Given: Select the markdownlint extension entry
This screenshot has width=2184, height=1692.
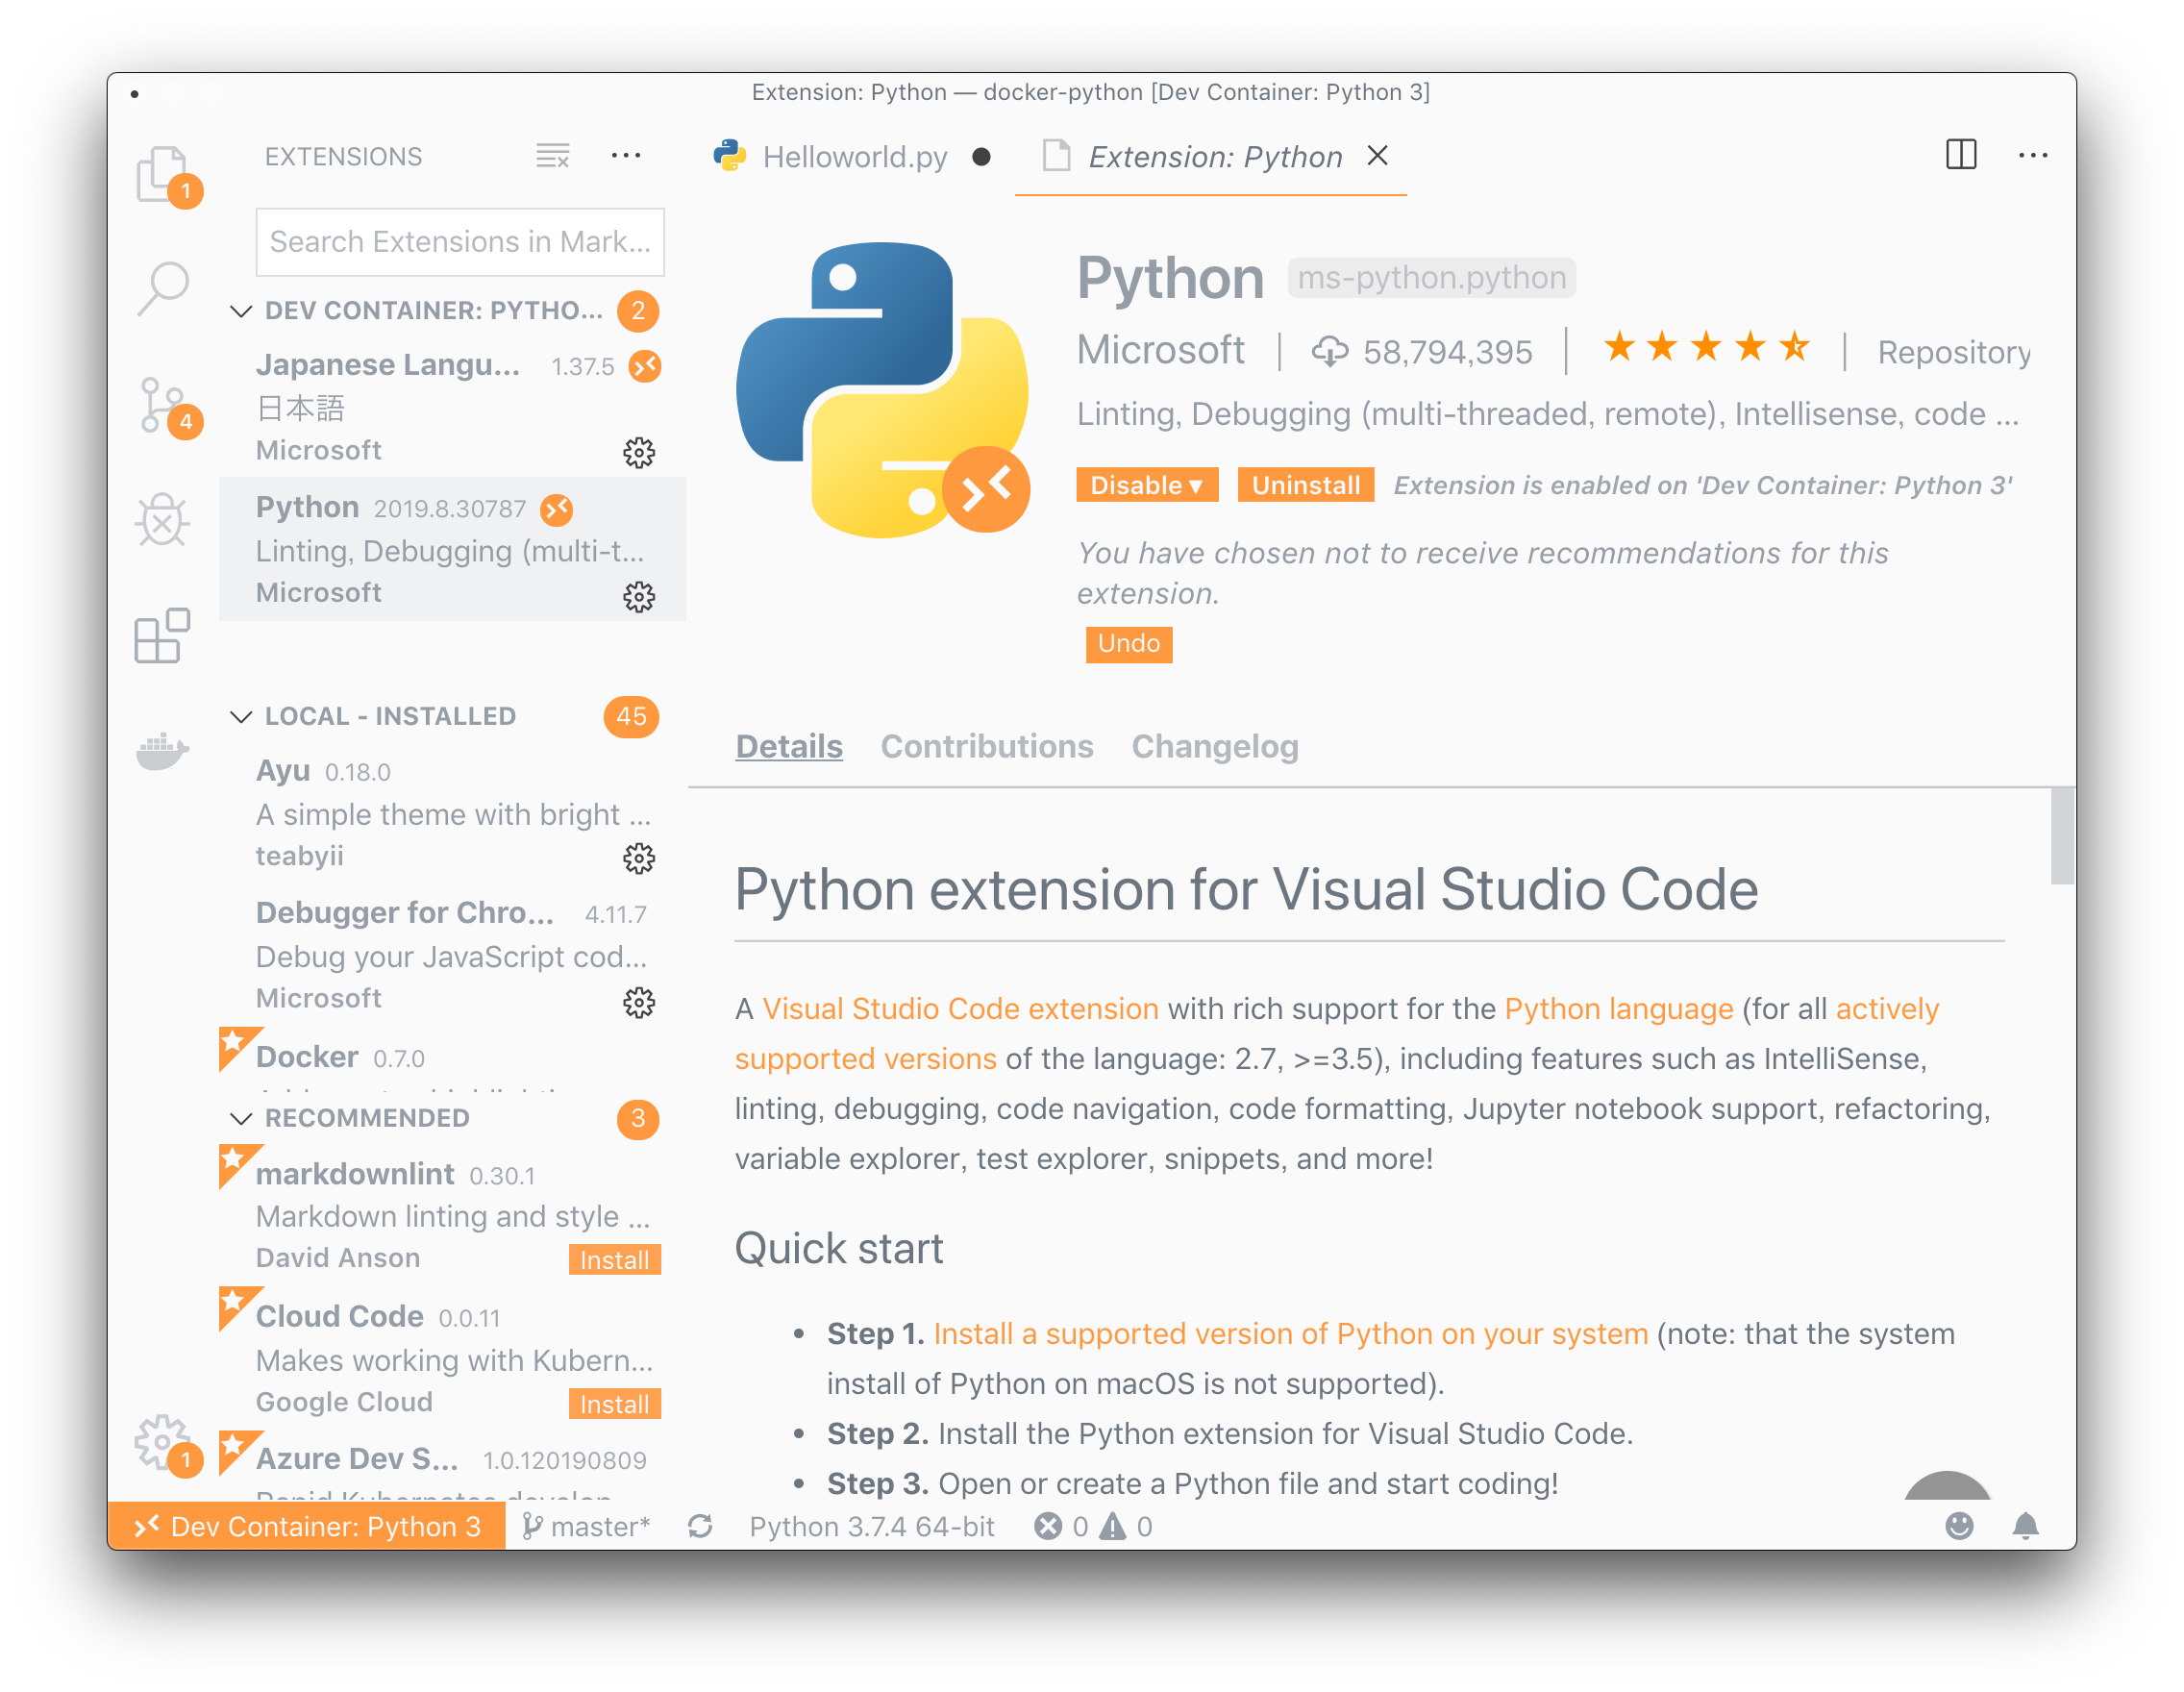Looking at the screenshot, I should pyautogui.click(x=452, y=1213).
